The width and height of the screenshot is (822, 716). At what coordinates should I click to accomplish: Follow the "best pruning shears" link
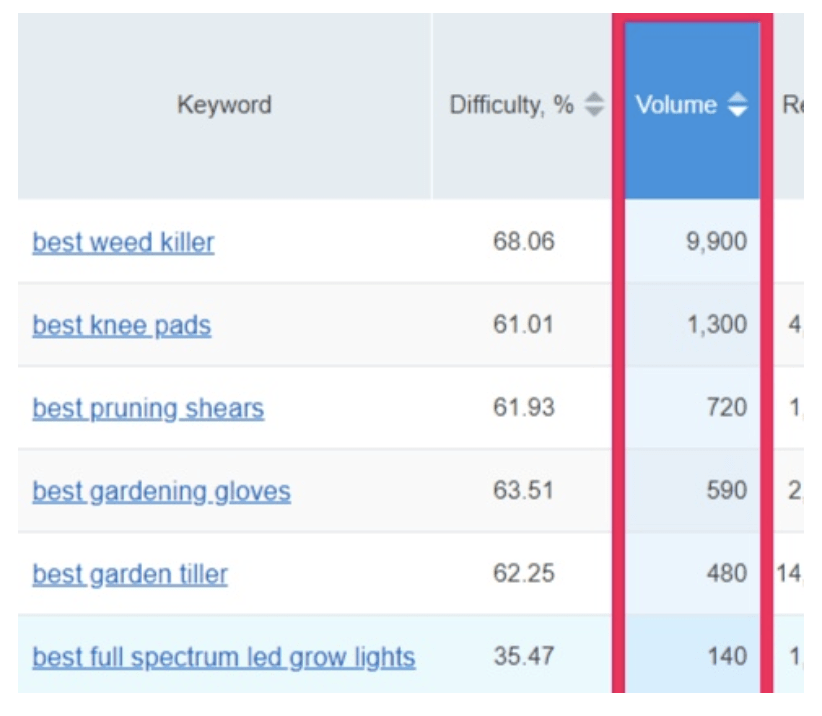point(148,408)
